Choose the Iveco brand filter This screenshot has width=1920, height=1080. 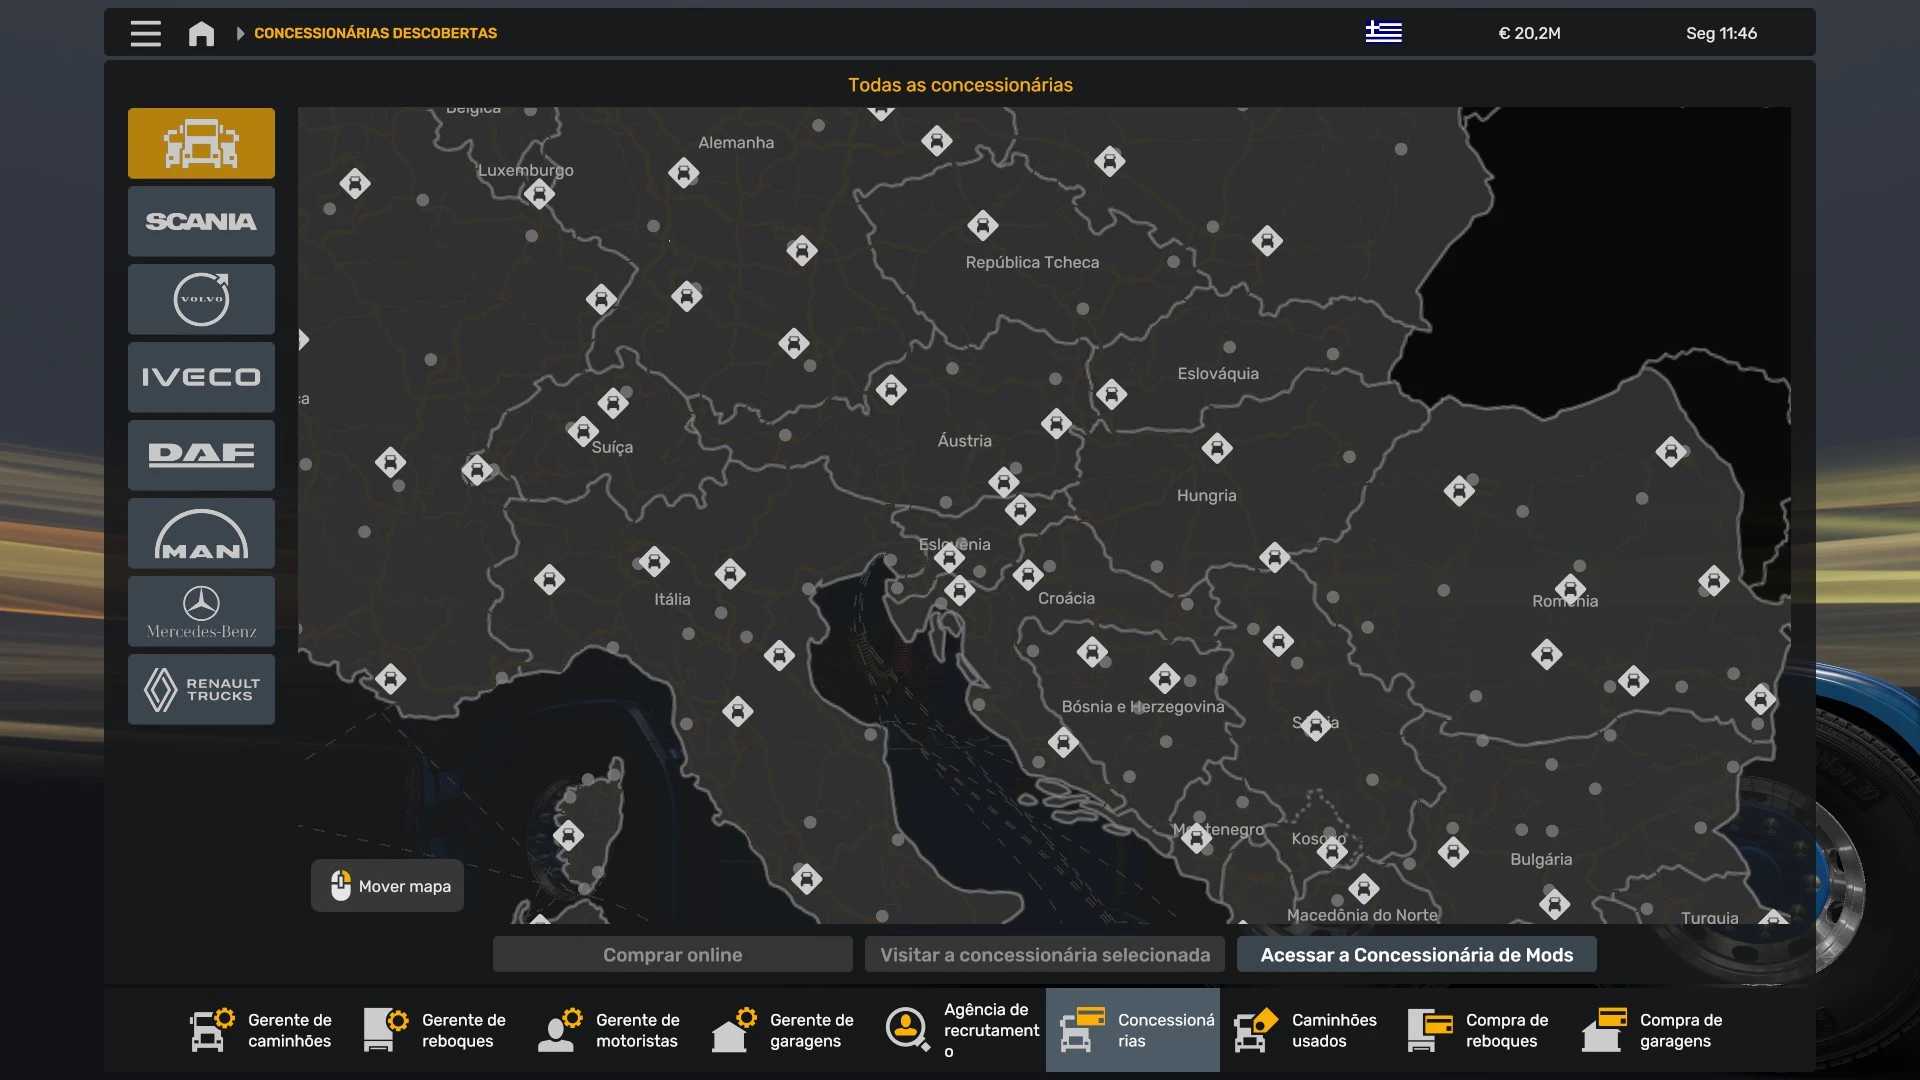tap(201, 377)
